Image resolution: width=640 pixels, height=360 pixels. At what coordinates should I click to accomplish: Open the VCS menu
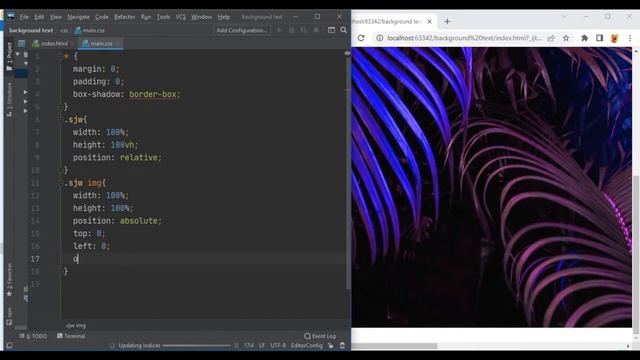(x=180, y=17)
